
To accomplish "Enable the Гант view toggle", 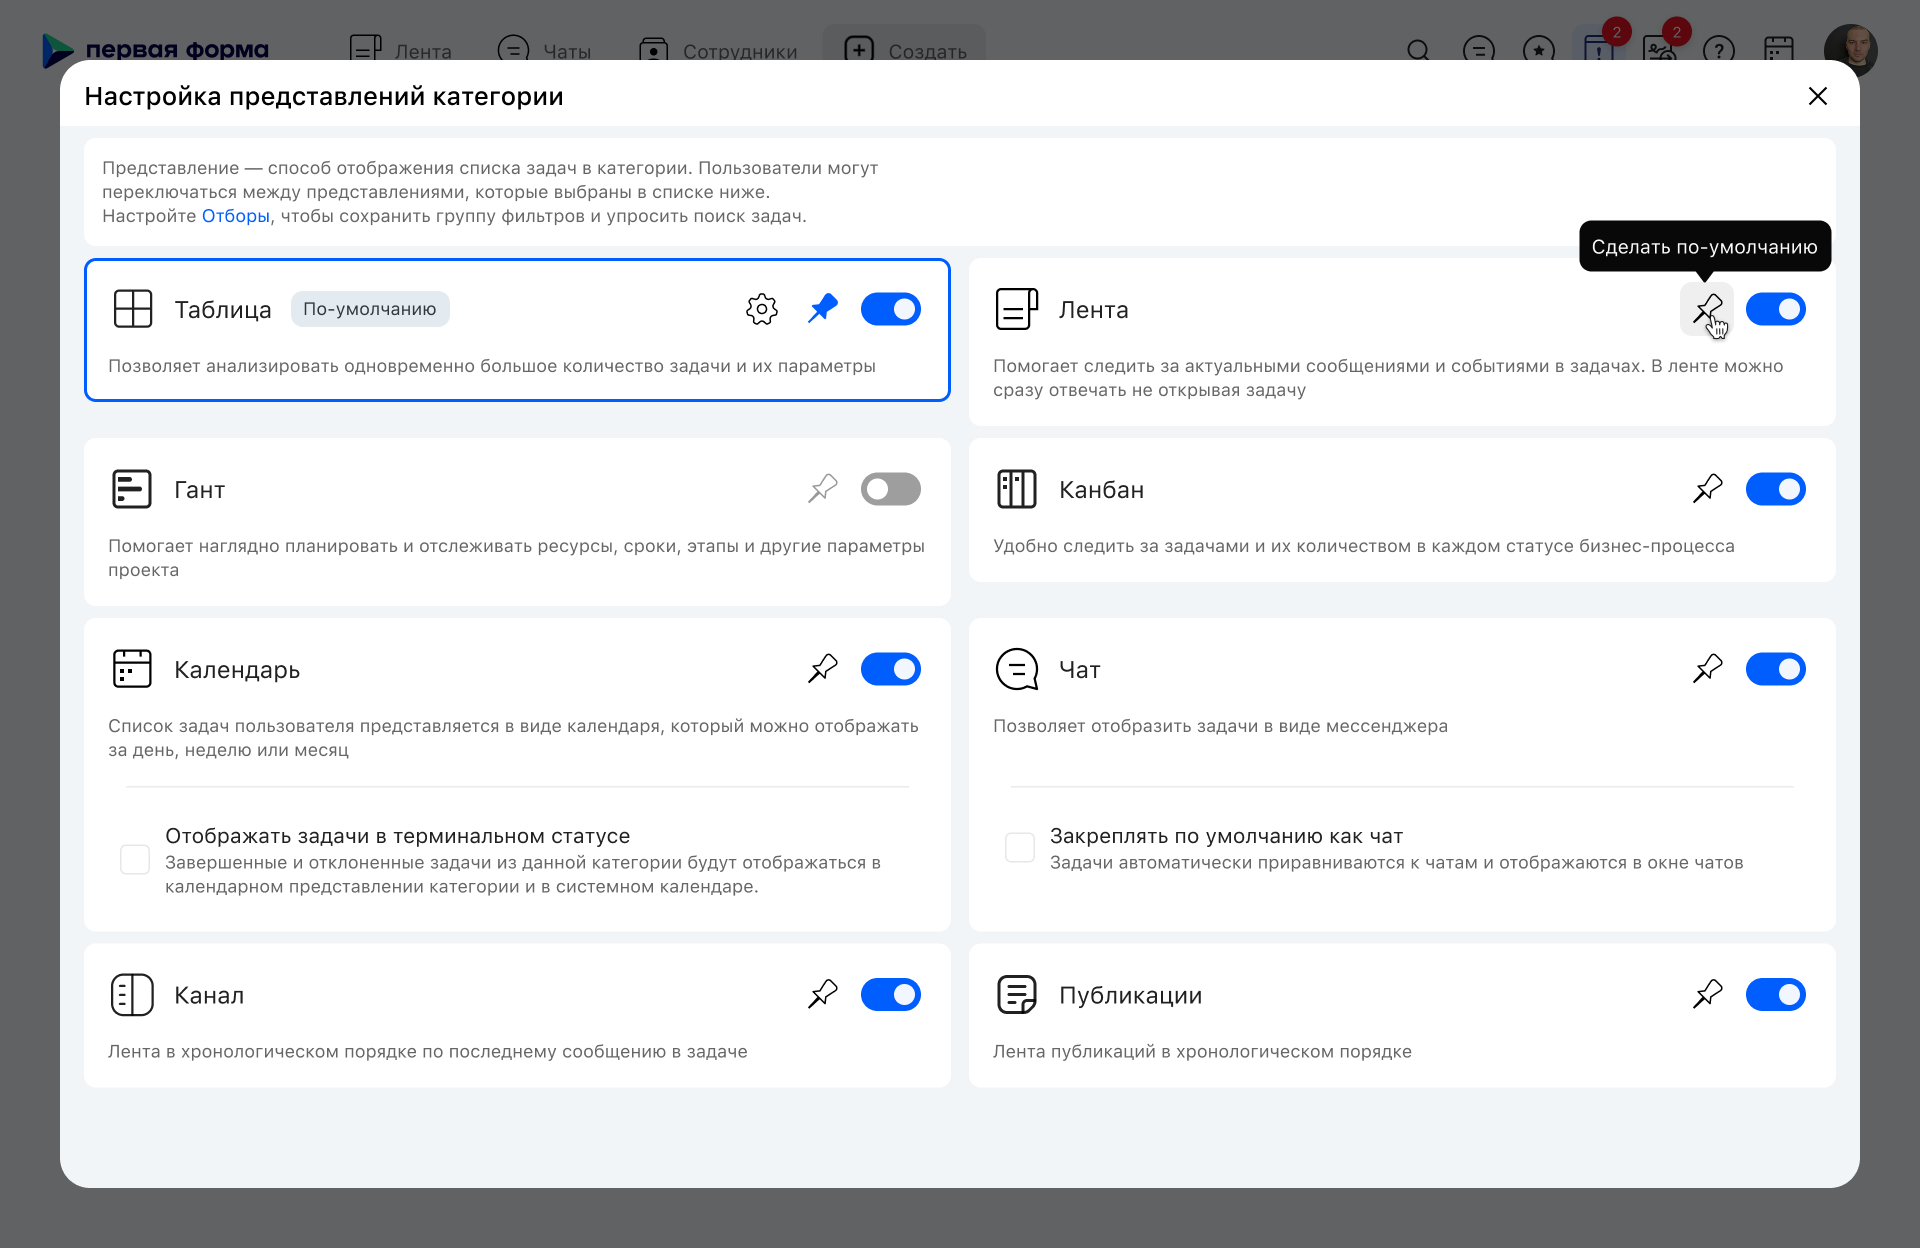I will pos(890,489).
